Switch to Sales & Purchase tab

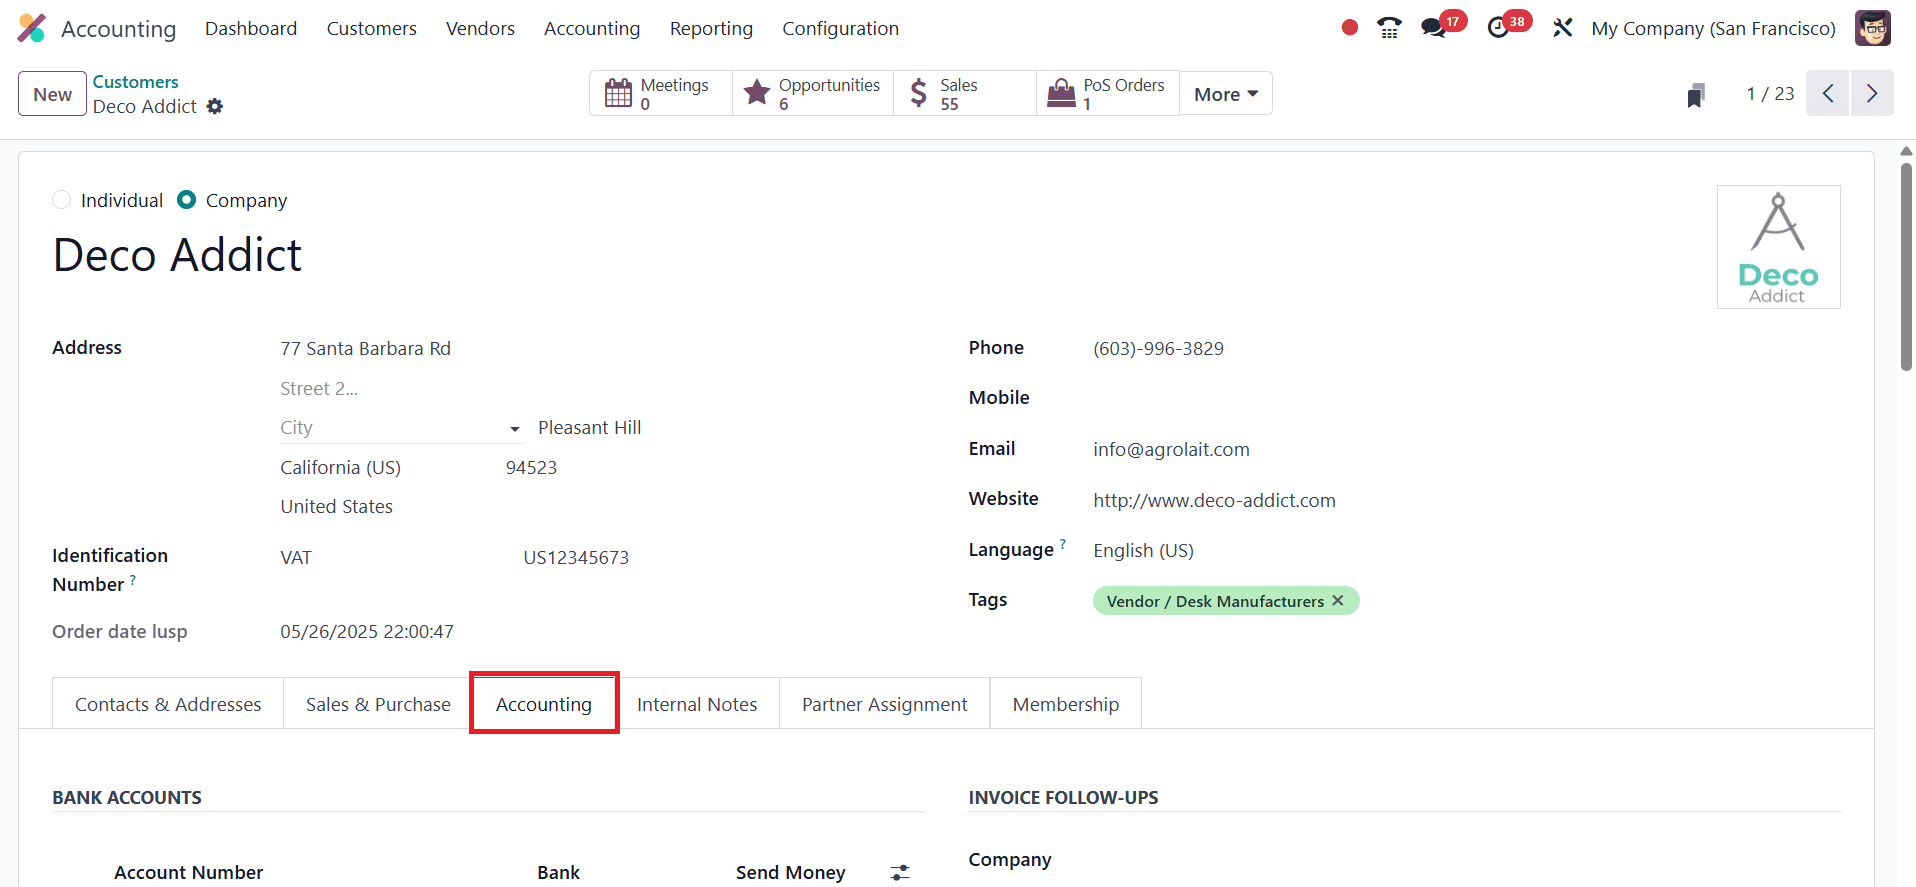378,704
